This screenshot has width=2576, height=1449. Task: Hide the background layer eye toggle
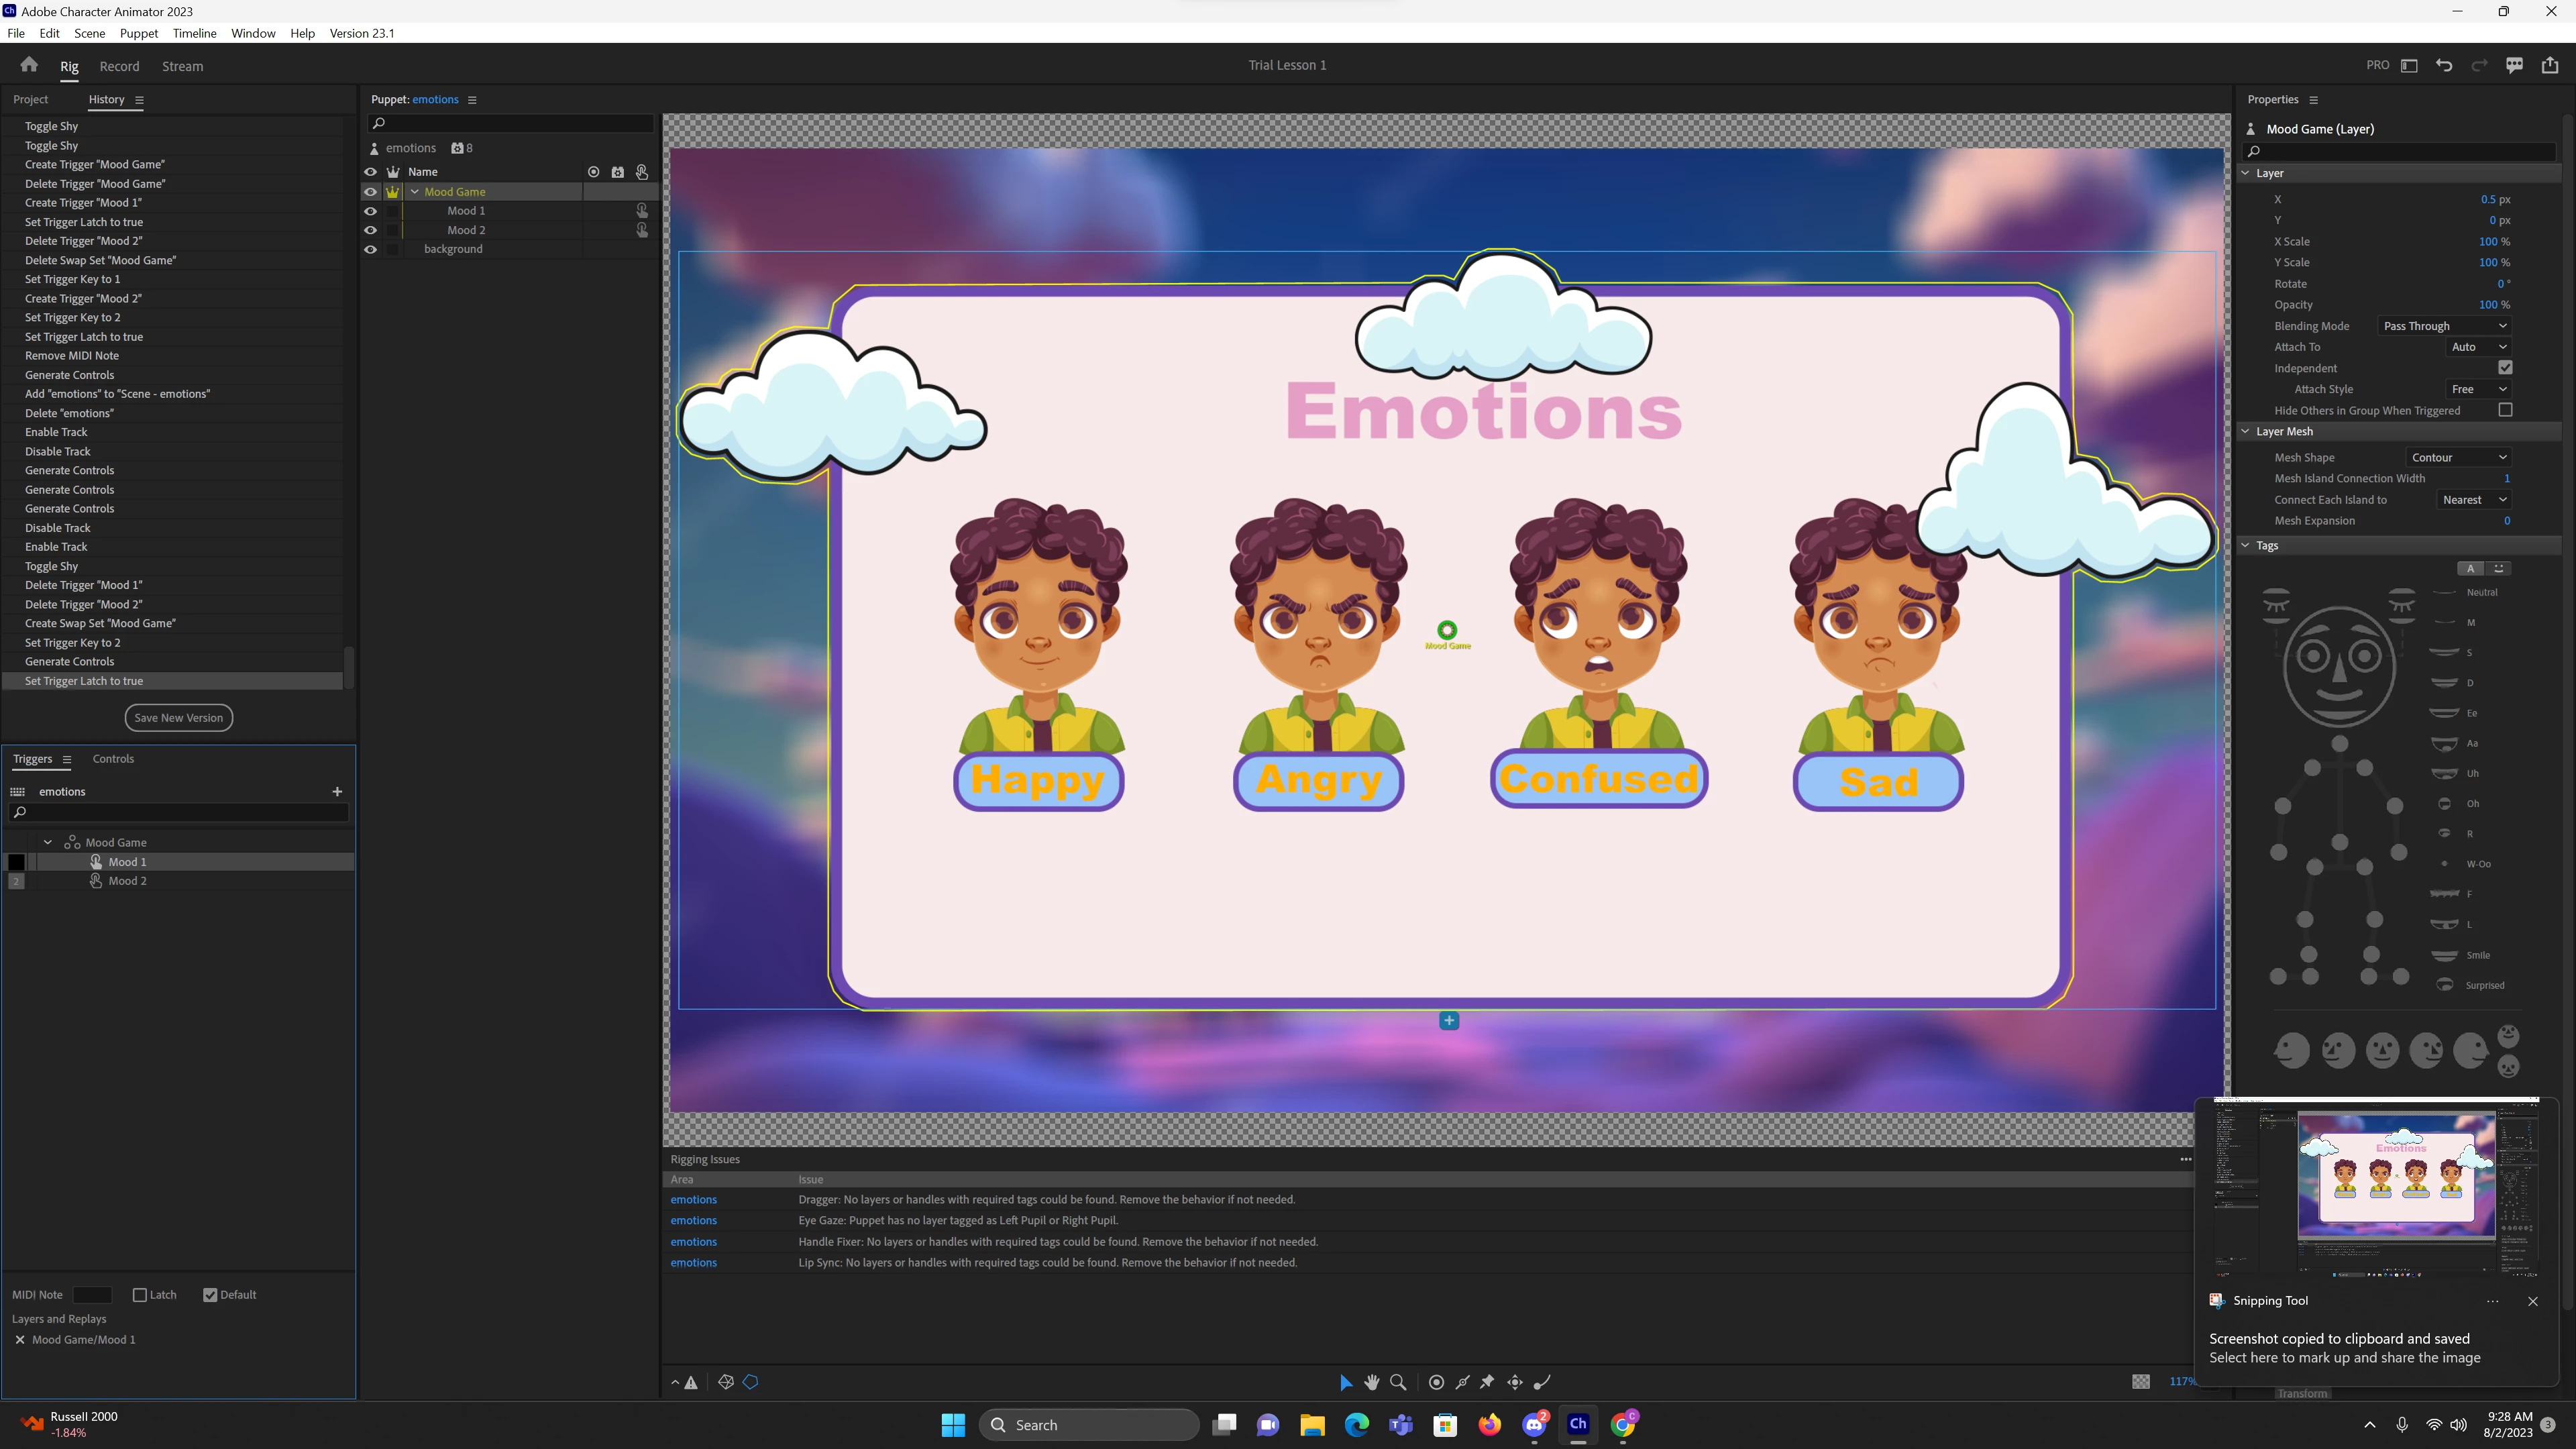(370, 249)
